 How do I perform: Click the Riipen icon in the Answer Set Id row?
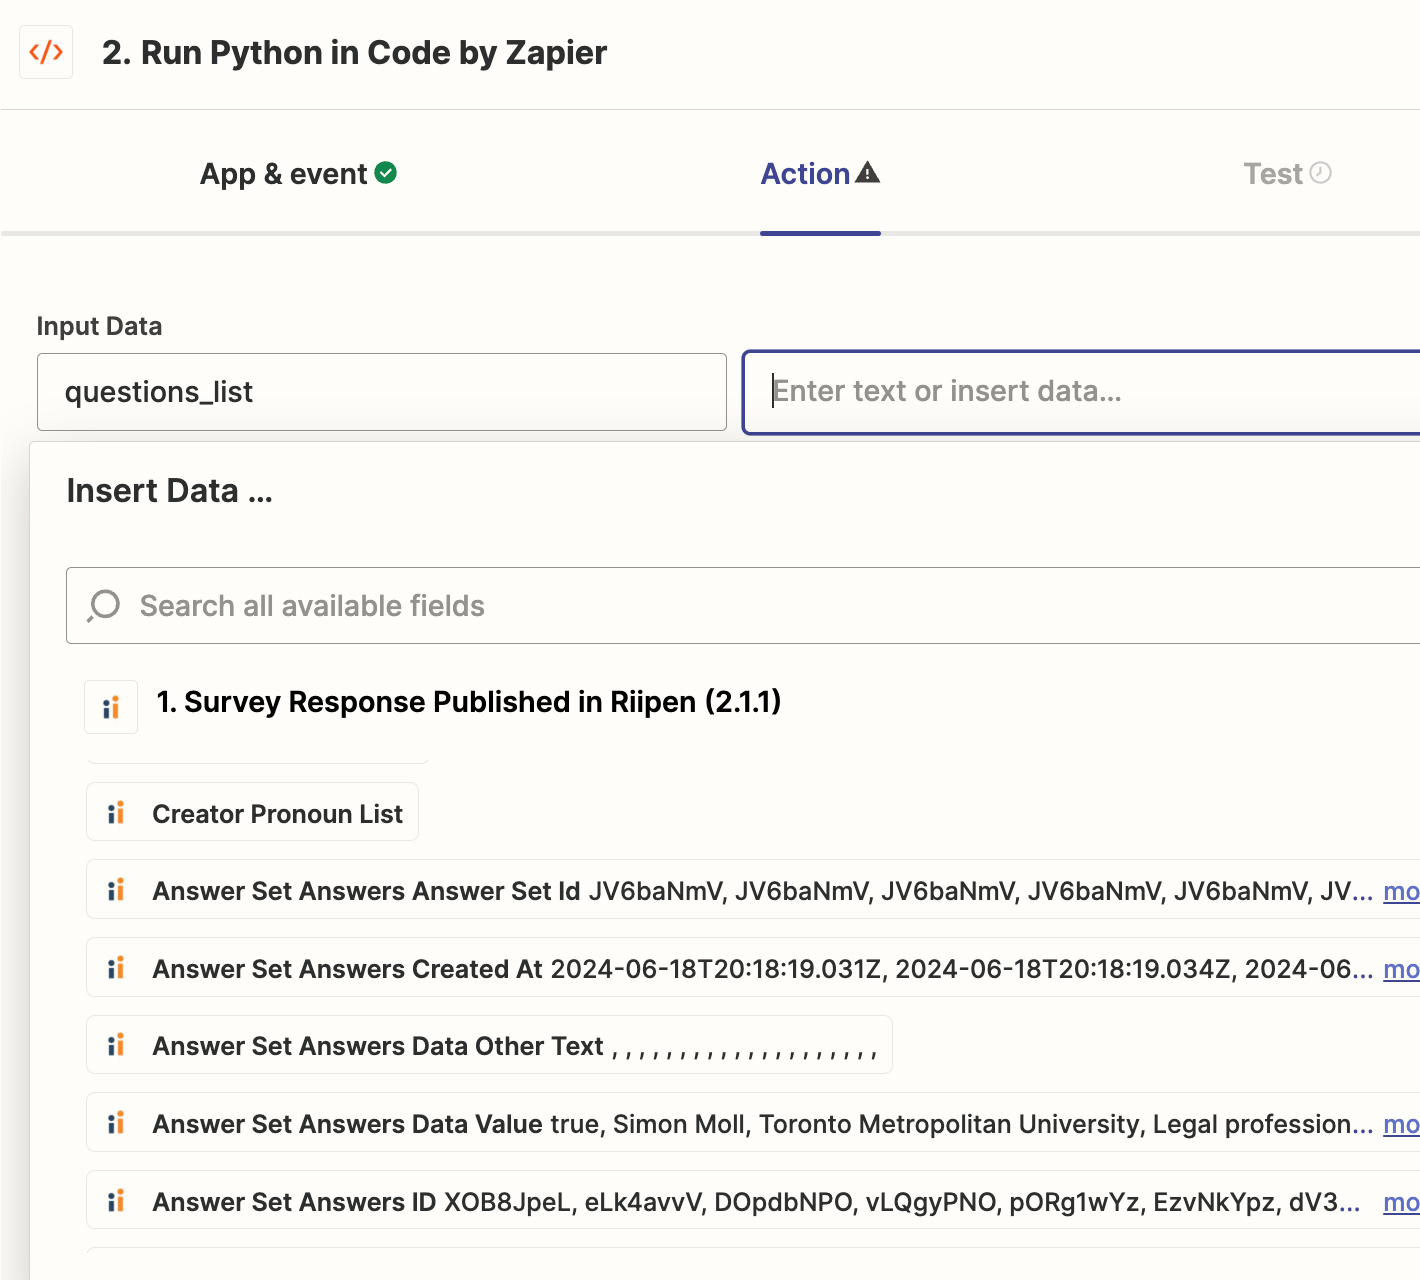pyautogui.click(x=116, y=890)
